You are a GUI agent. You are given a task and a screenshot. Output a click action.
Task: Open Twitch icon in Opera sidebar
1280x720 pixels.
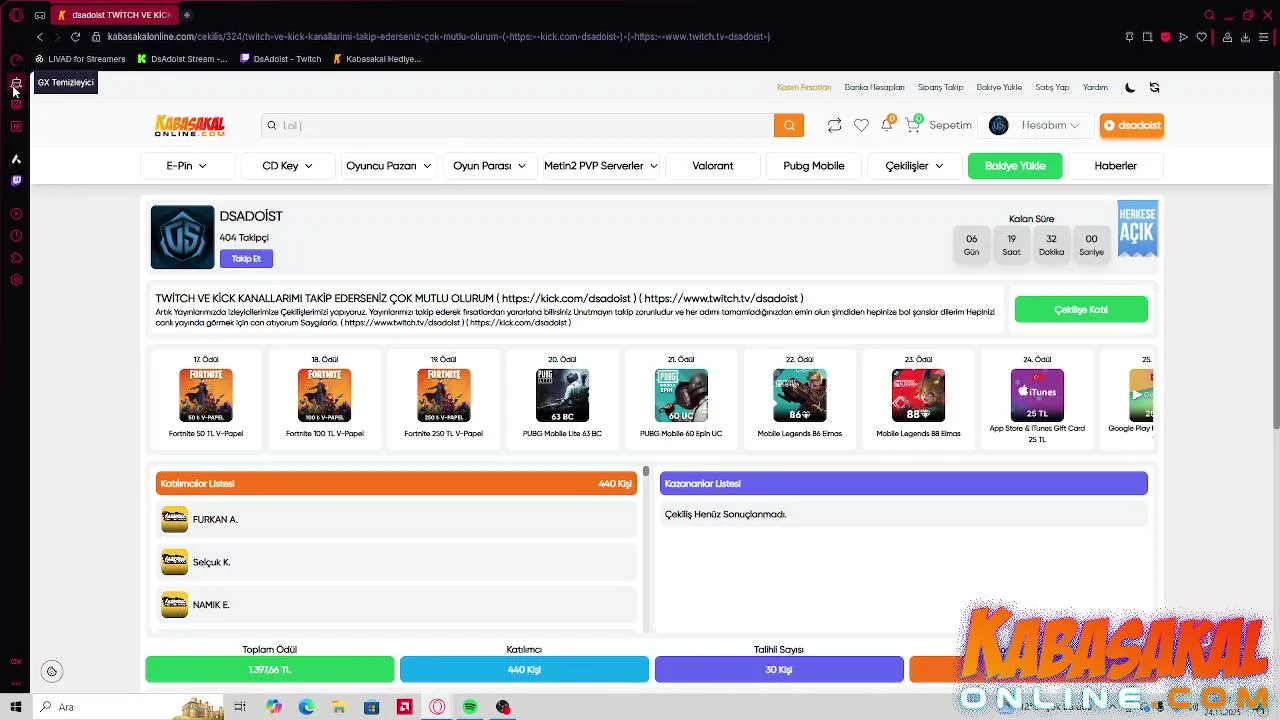click(x=16, y=181)
